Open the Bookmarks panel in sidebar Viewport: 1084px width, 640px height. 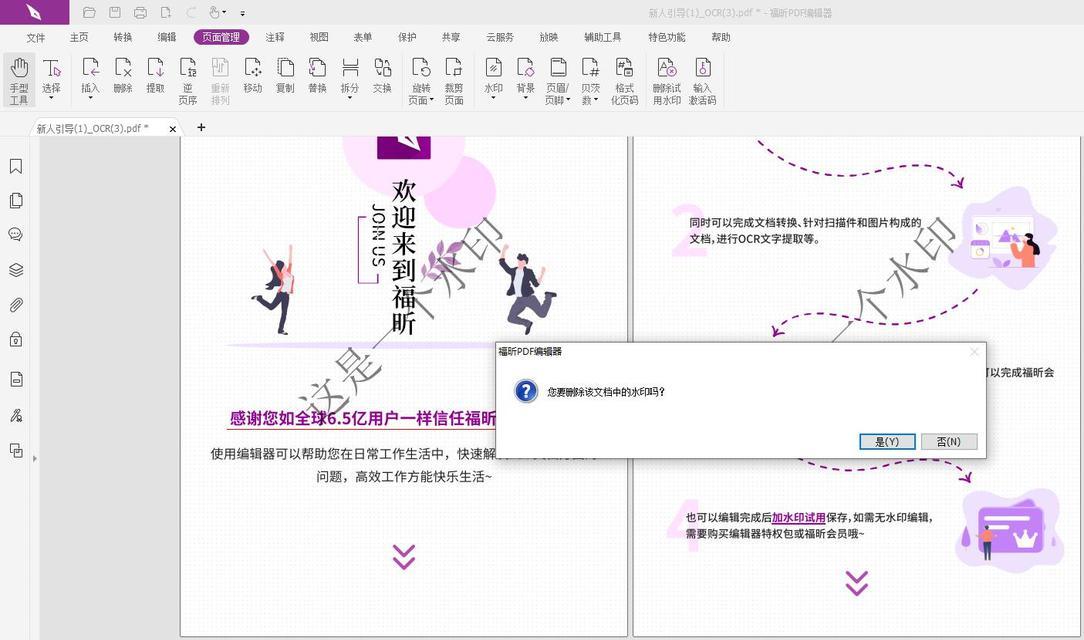(x=16, y=167)
